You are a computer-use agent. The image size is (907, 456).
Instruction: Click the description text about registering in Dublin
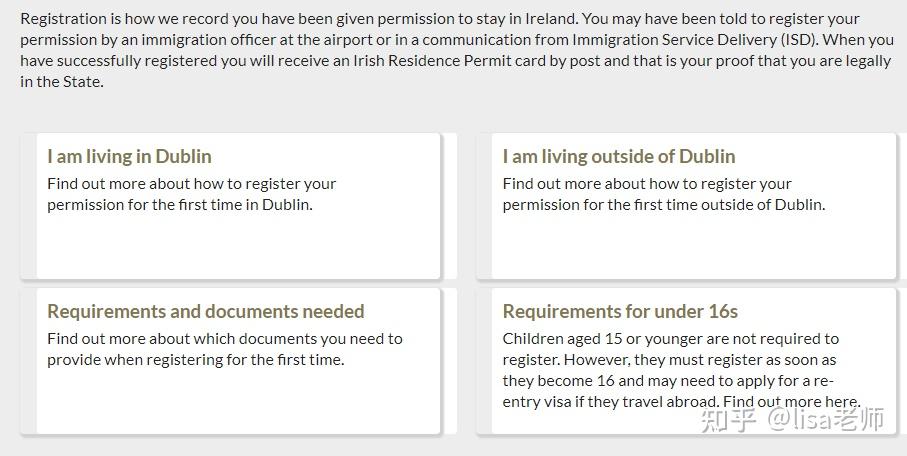click(x=191, y=194)
